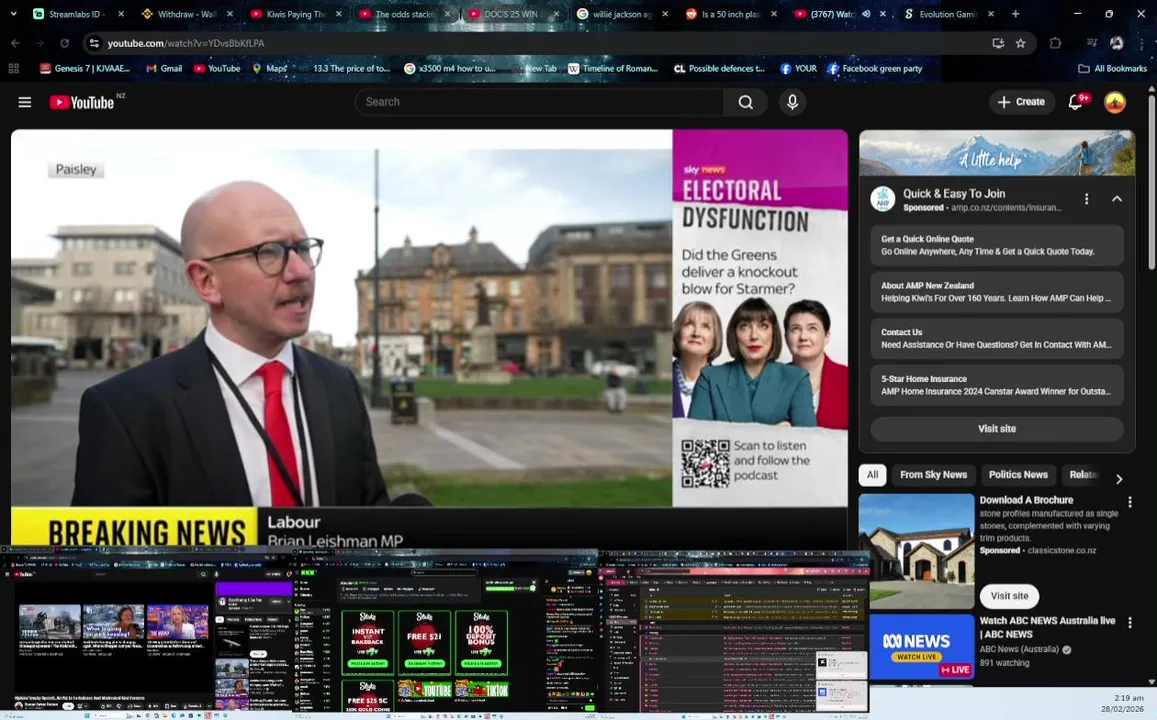Open media control icon in Chrome toolbar
This screenshot has width=1157, height=720.
(x=1092, y=44)
